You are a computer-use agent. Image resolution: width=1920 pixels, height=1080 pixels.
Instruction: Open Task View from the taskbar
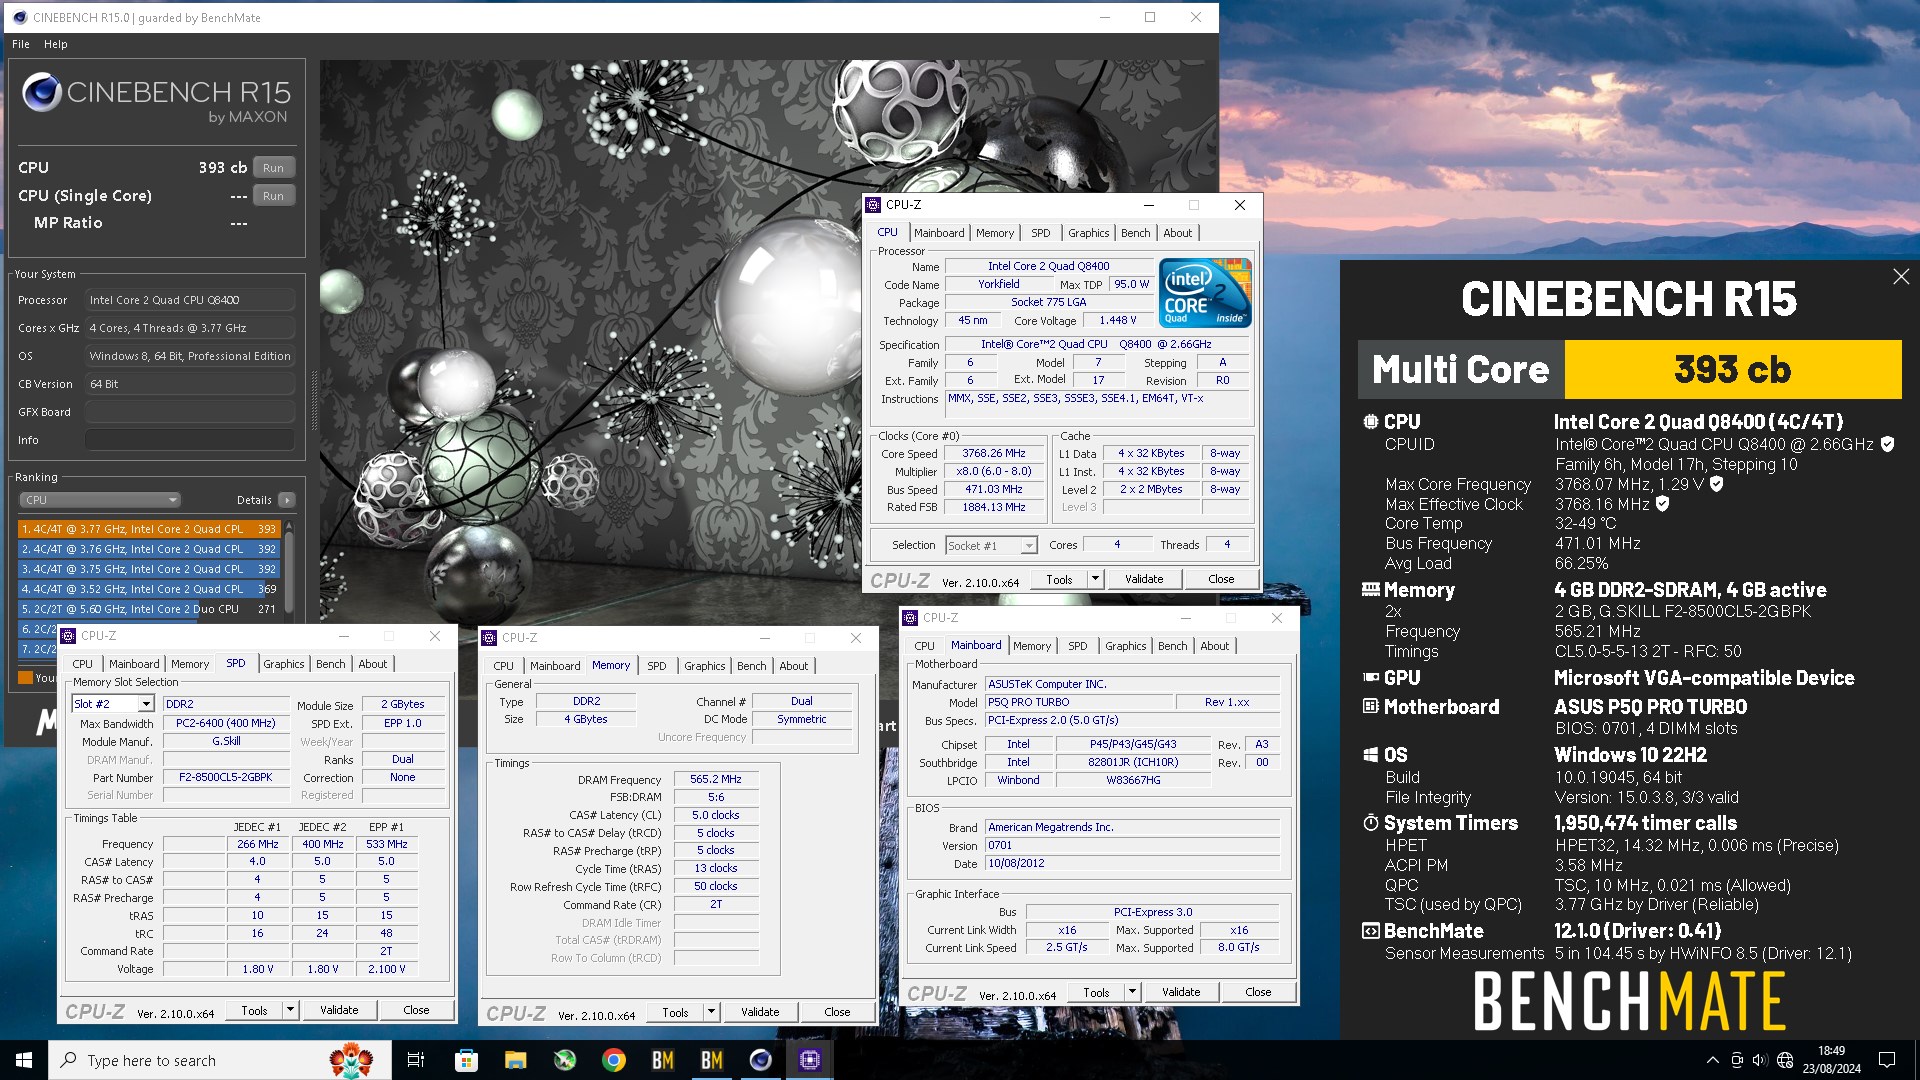[416, 1060]
